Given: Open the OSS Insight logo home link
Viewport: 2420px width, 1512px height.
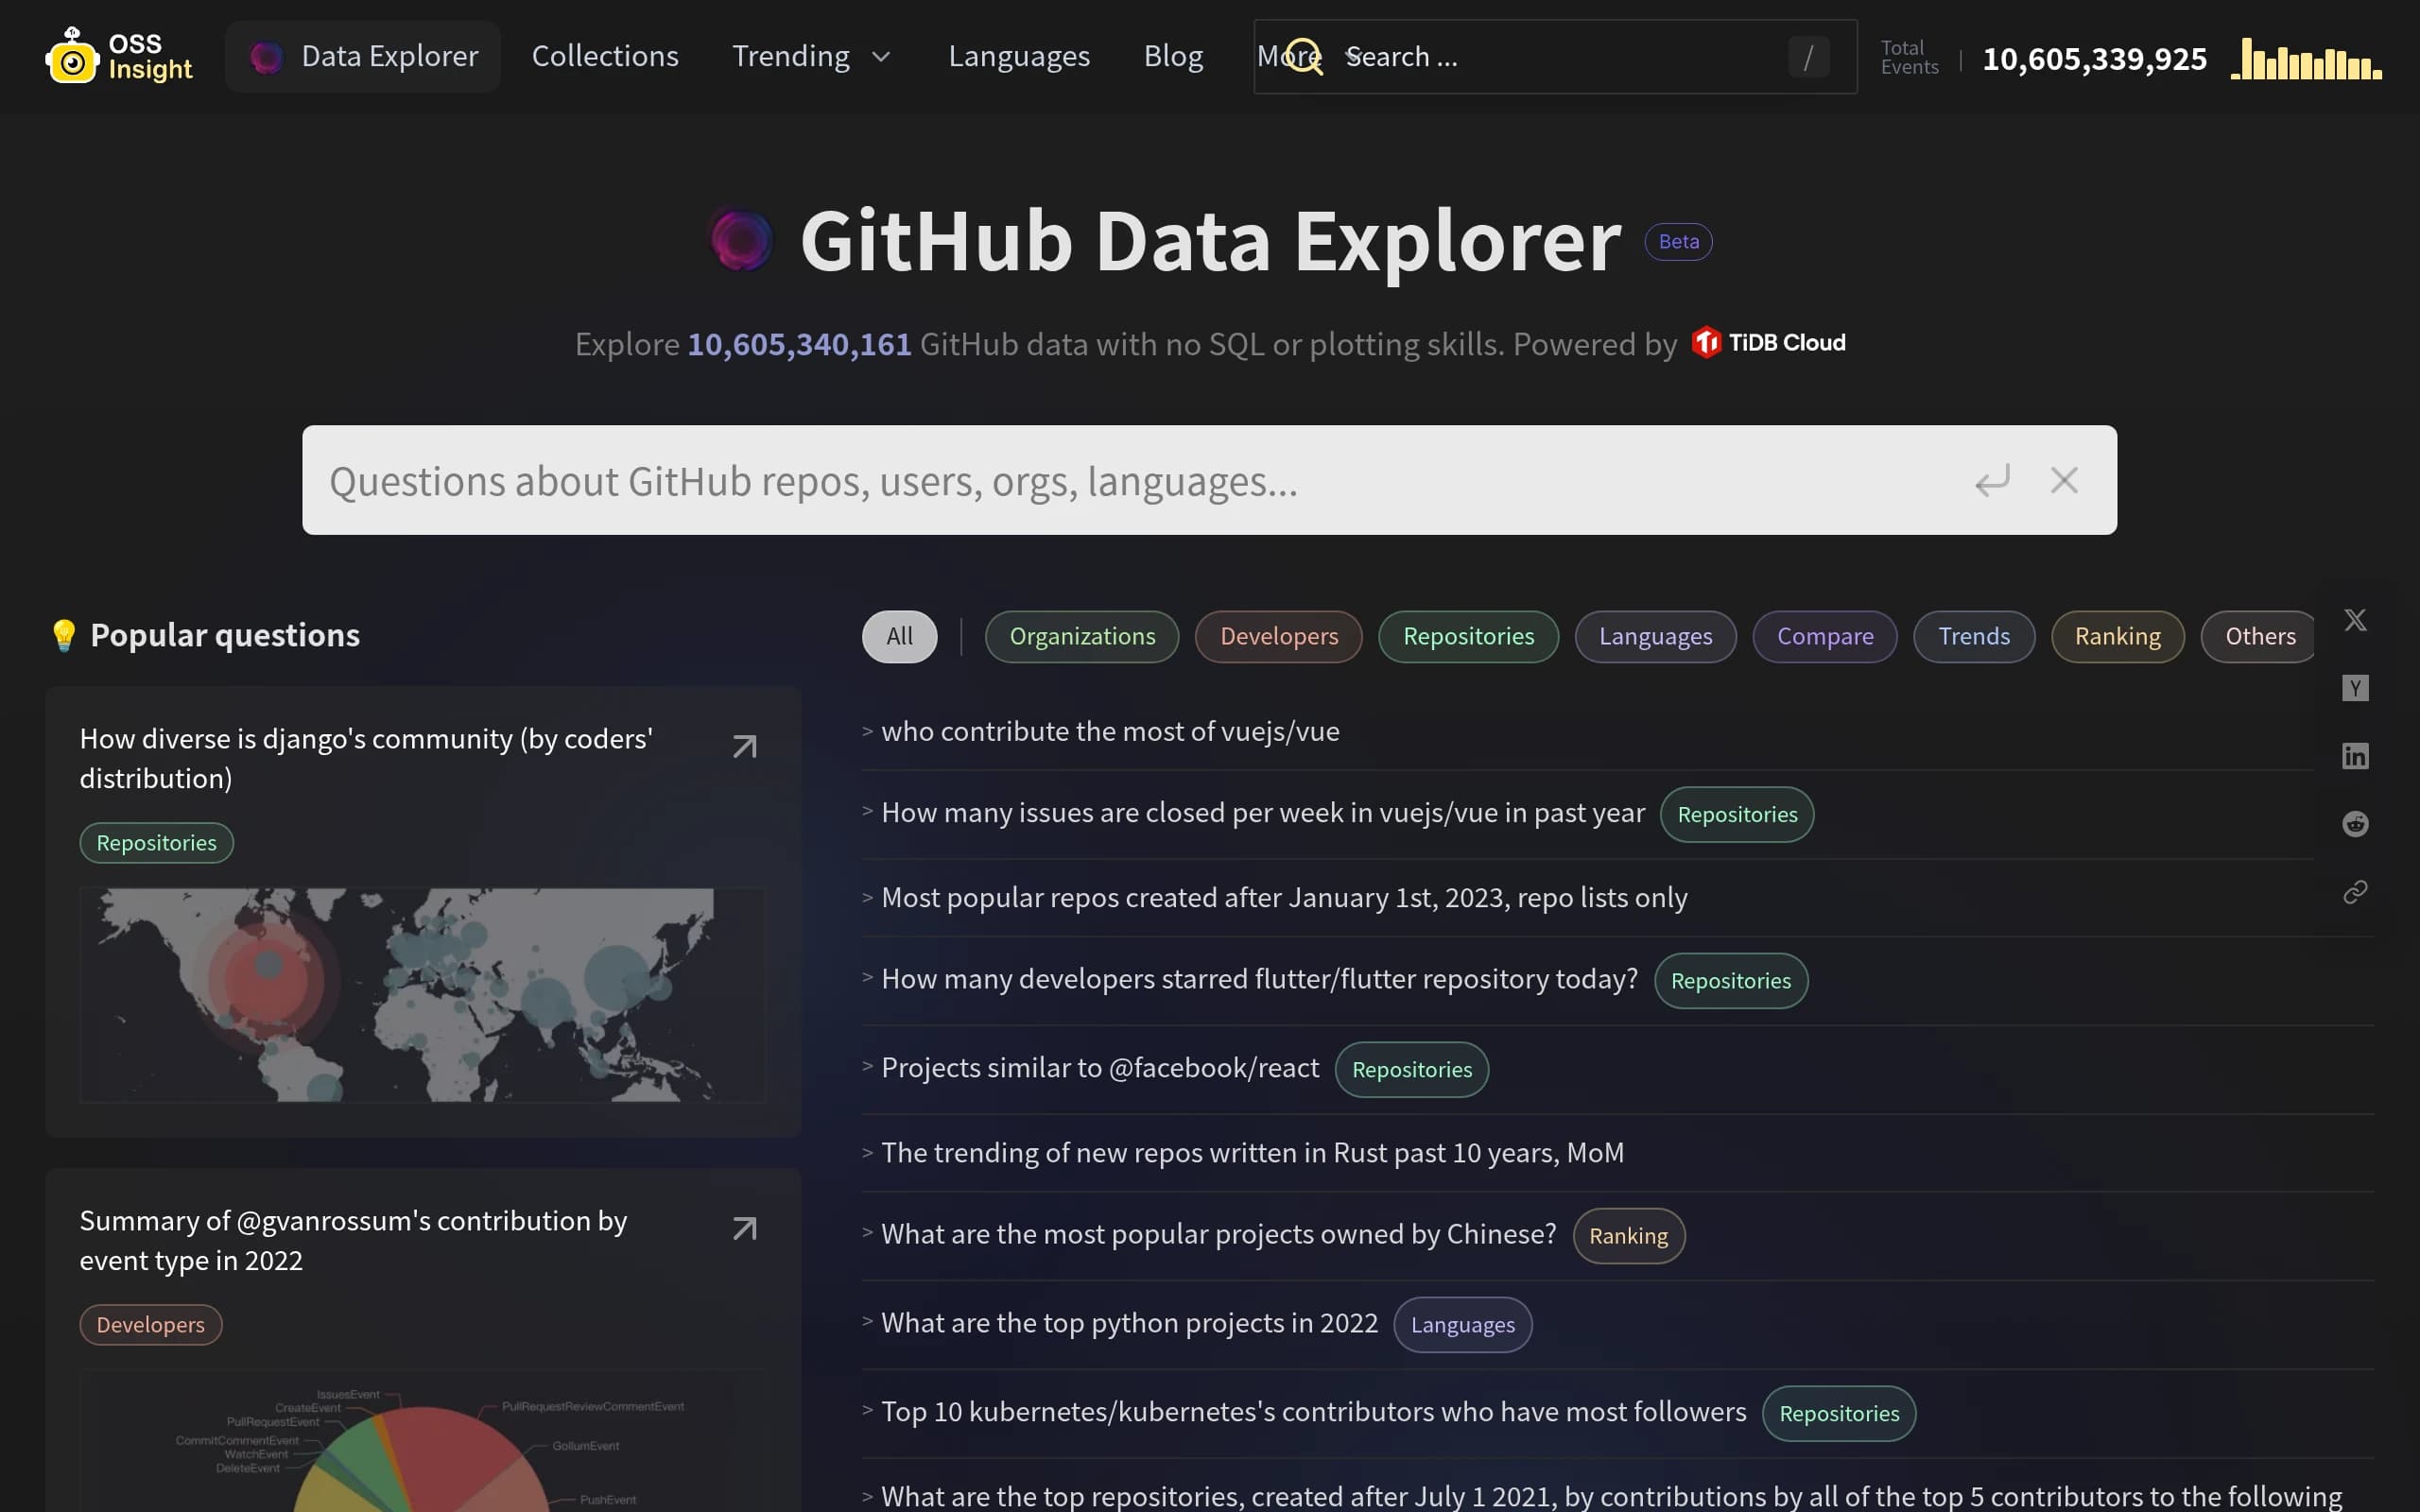Looking at the screenshot, I should click(x=119, y=56).
